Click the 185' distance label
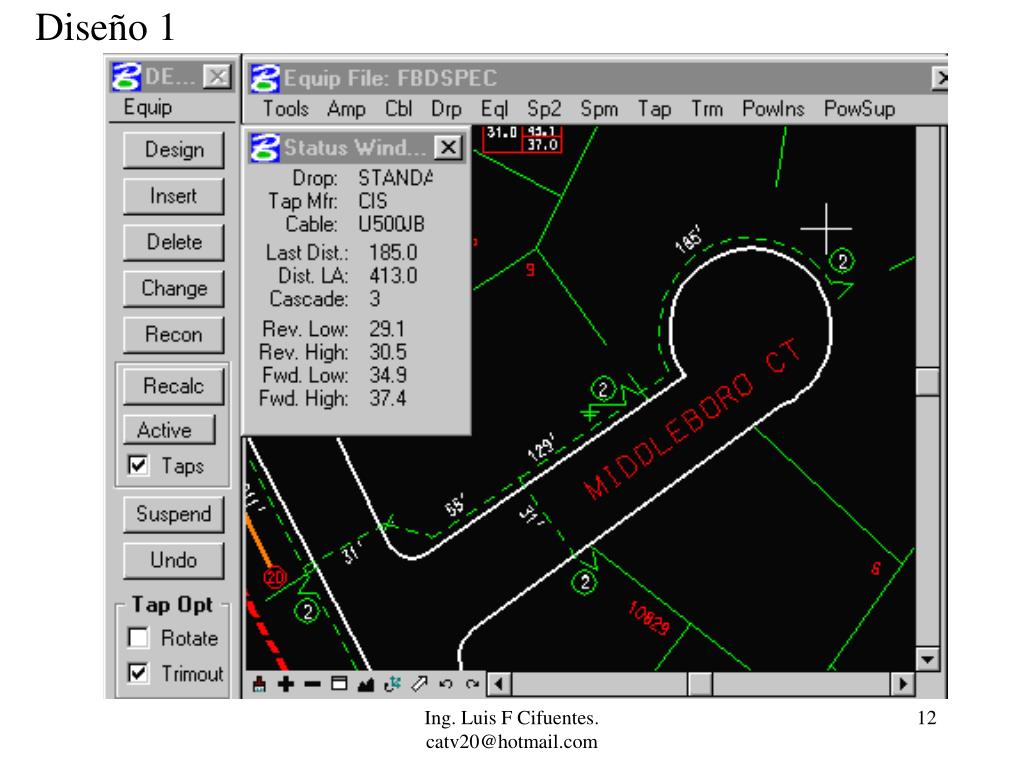 (x=689, y=238)
